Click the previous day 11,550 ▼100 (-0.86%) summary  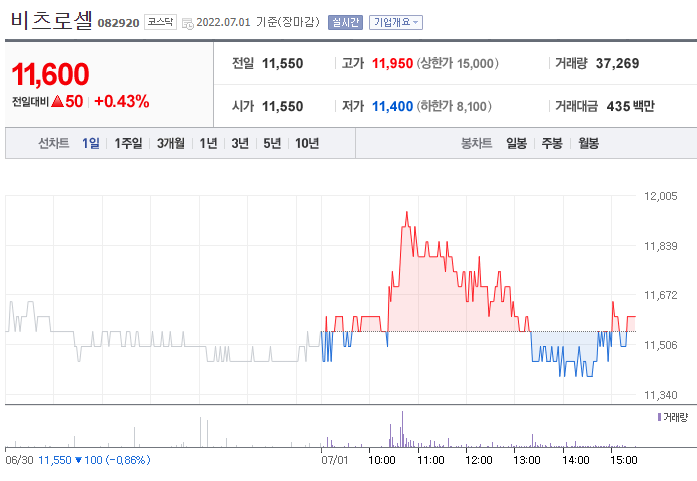94,460
